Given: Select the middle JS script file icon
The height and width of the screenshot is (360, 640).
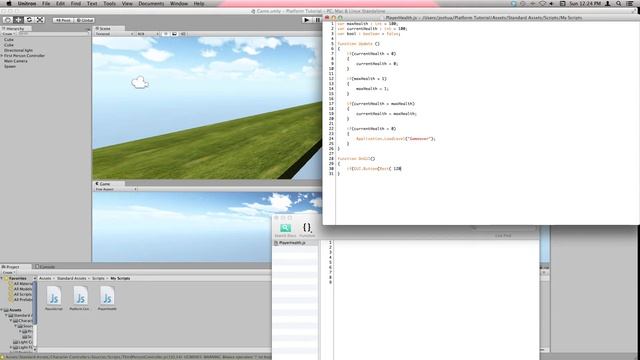Looking at the screenshot, I should pyautogui.click(x=80, y=296).
